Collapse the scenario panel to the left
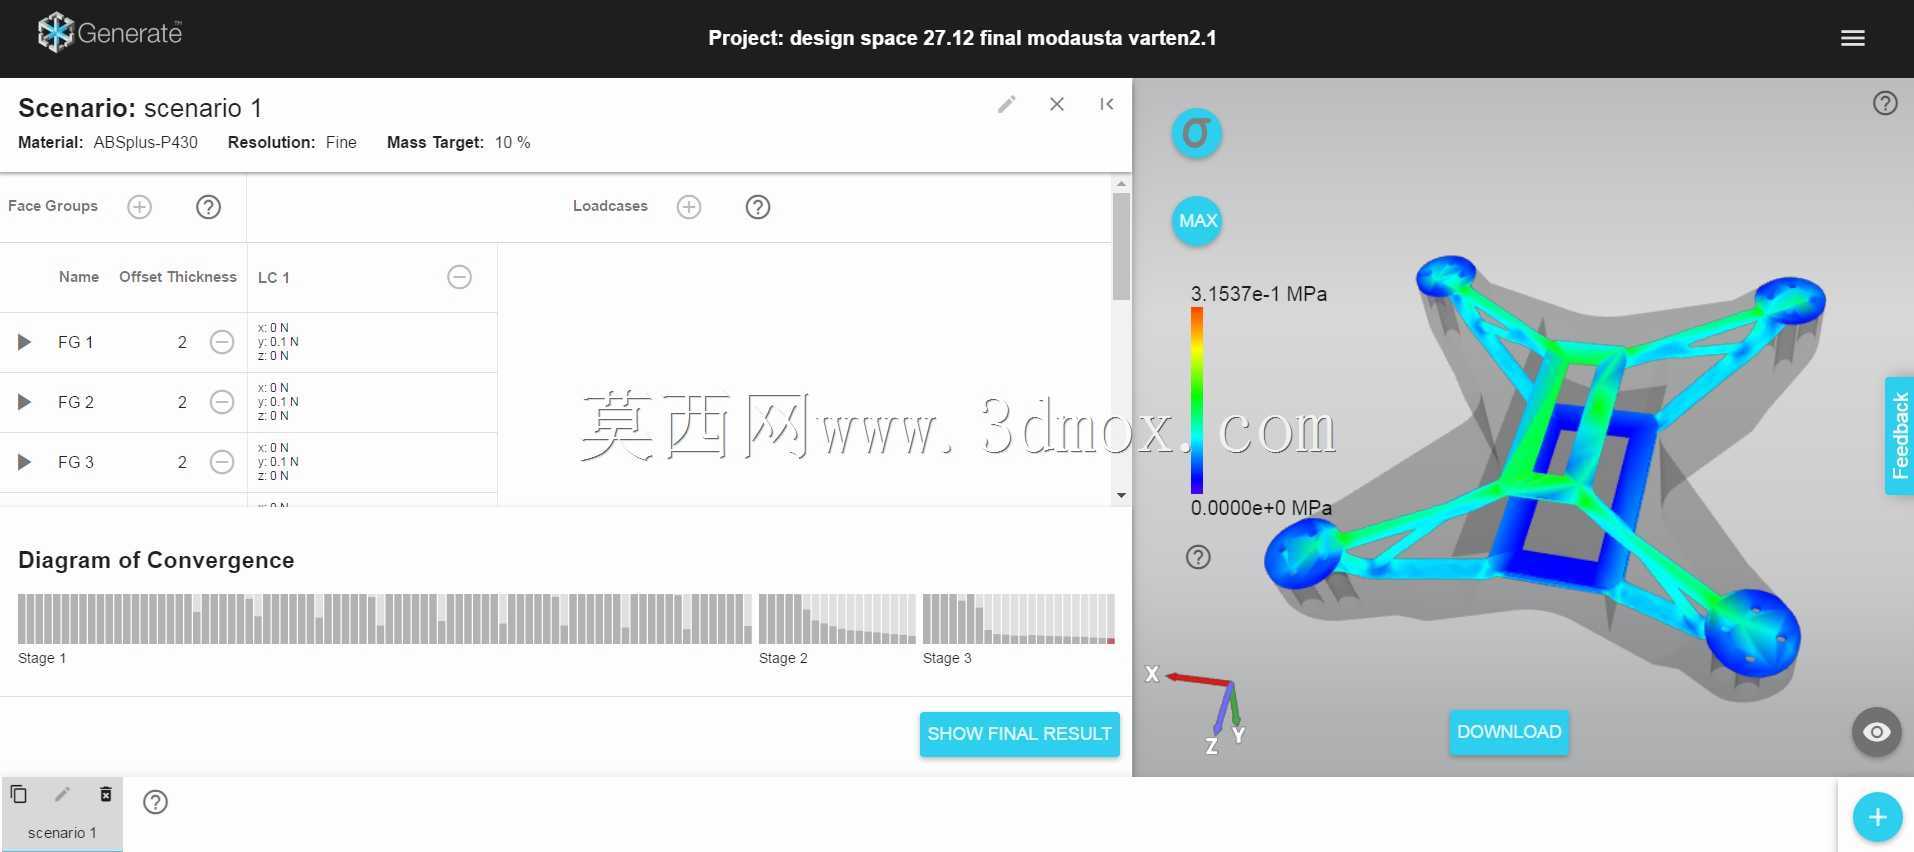 click(x=1106, y=104)
